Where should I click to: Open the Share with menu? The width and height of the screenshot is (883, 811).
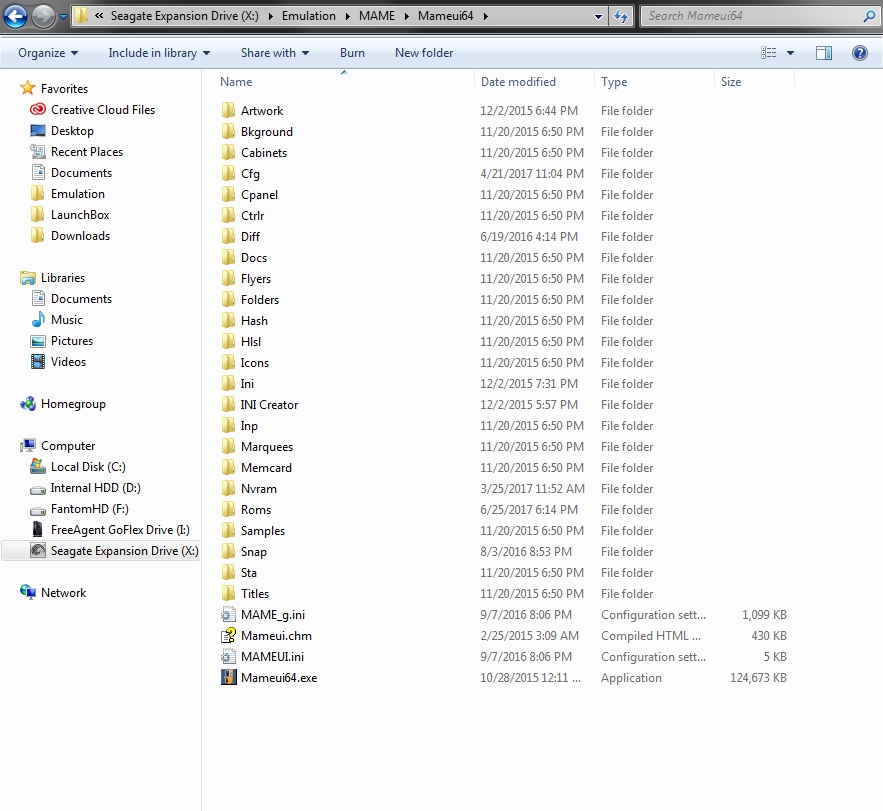click(x=275, y=53)
